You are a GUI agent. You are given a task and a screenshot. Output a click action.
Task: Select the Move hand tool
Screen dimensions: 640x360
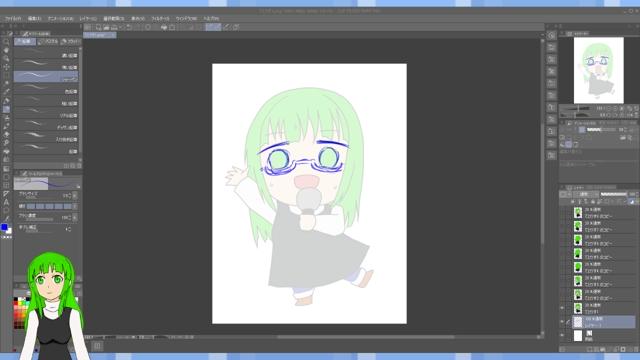click(6, 50)
